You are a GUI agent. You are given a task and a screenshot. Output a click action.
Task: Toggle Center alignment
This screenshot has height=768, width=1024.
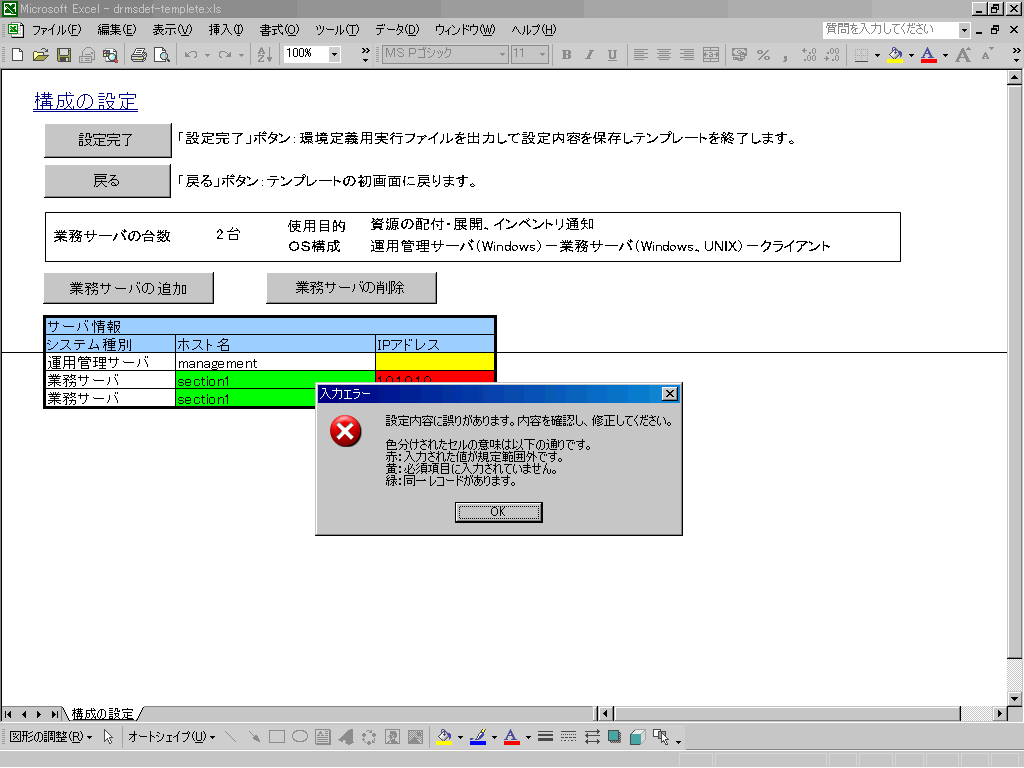[x=664, y=55]
